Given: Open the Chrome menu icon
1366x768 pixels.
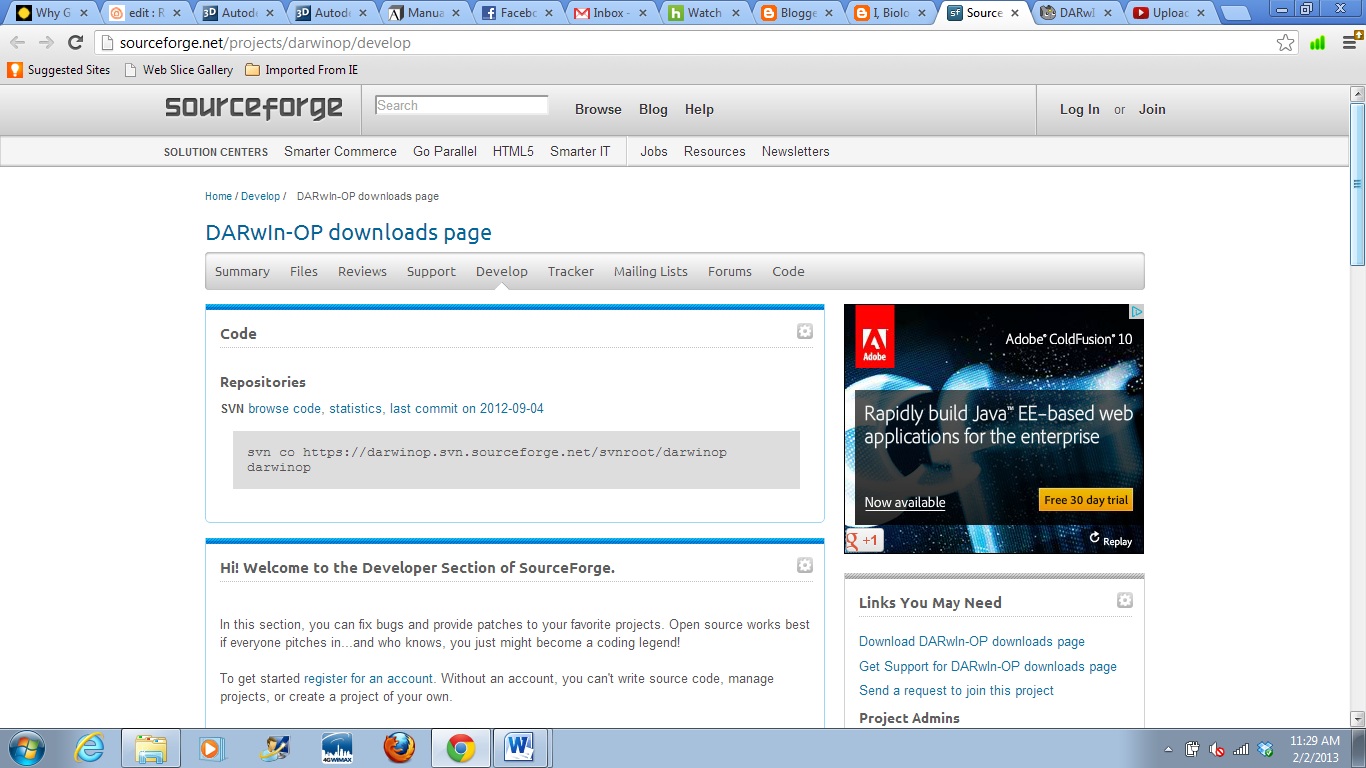Looking at the screenshot, I should pos(1348,43).
